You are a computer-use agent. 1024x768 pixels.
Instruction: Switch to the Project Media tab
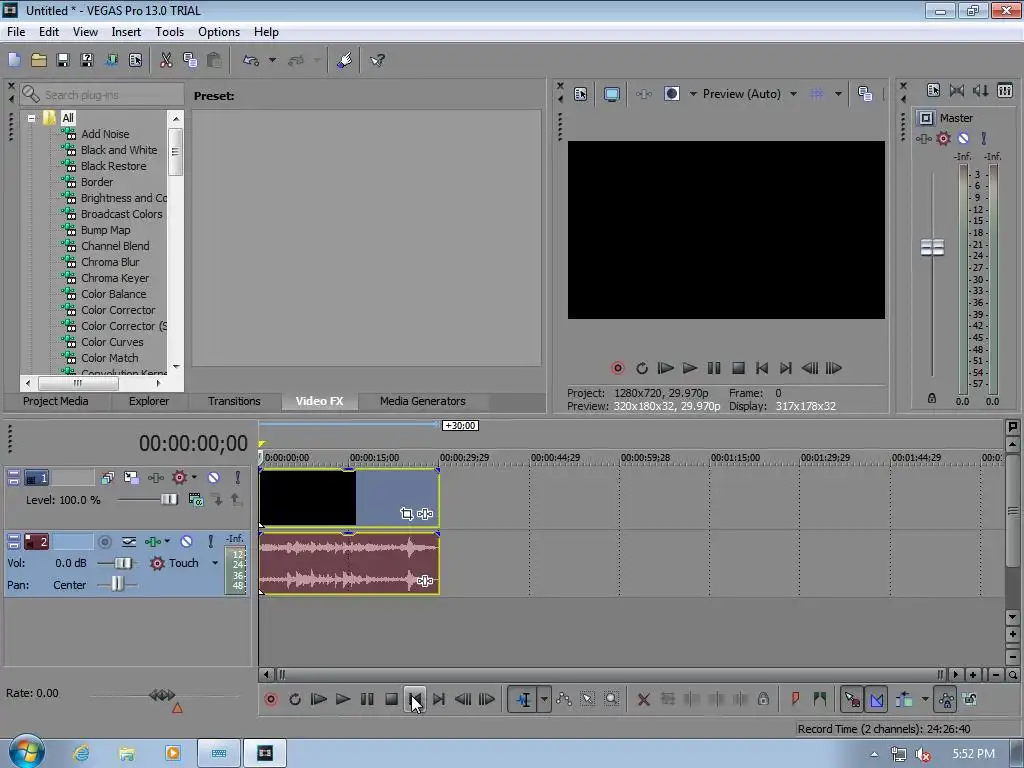(x=56, y=401)
